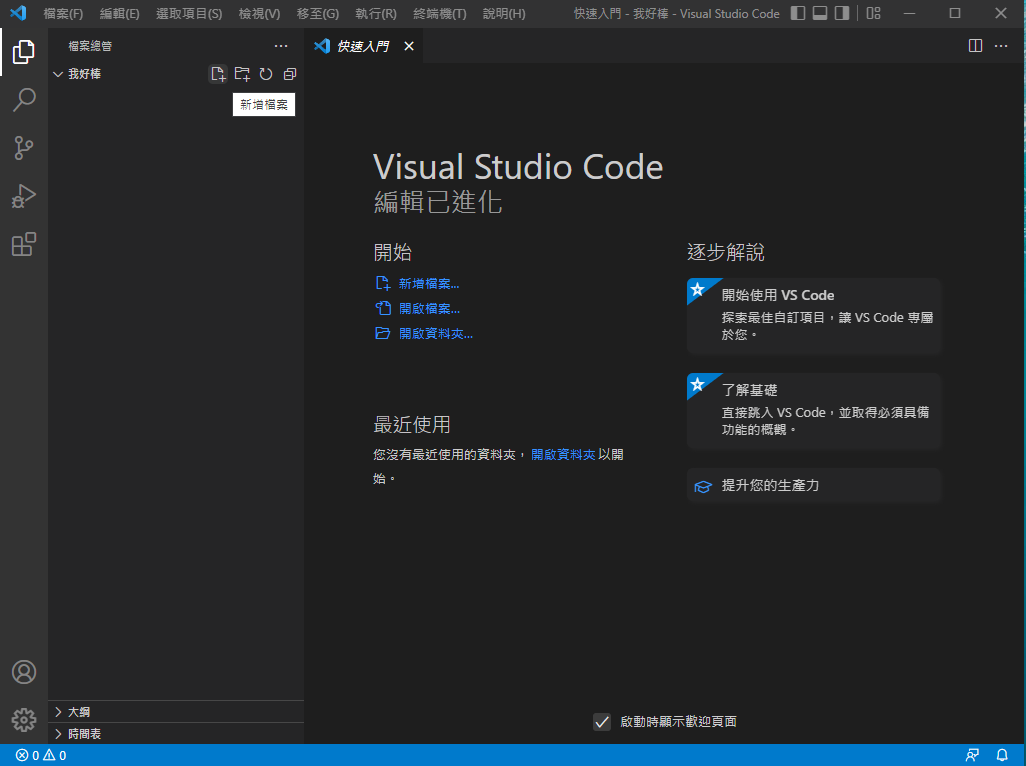Open the 選取項目(S) menu

[x=189, y=13]
